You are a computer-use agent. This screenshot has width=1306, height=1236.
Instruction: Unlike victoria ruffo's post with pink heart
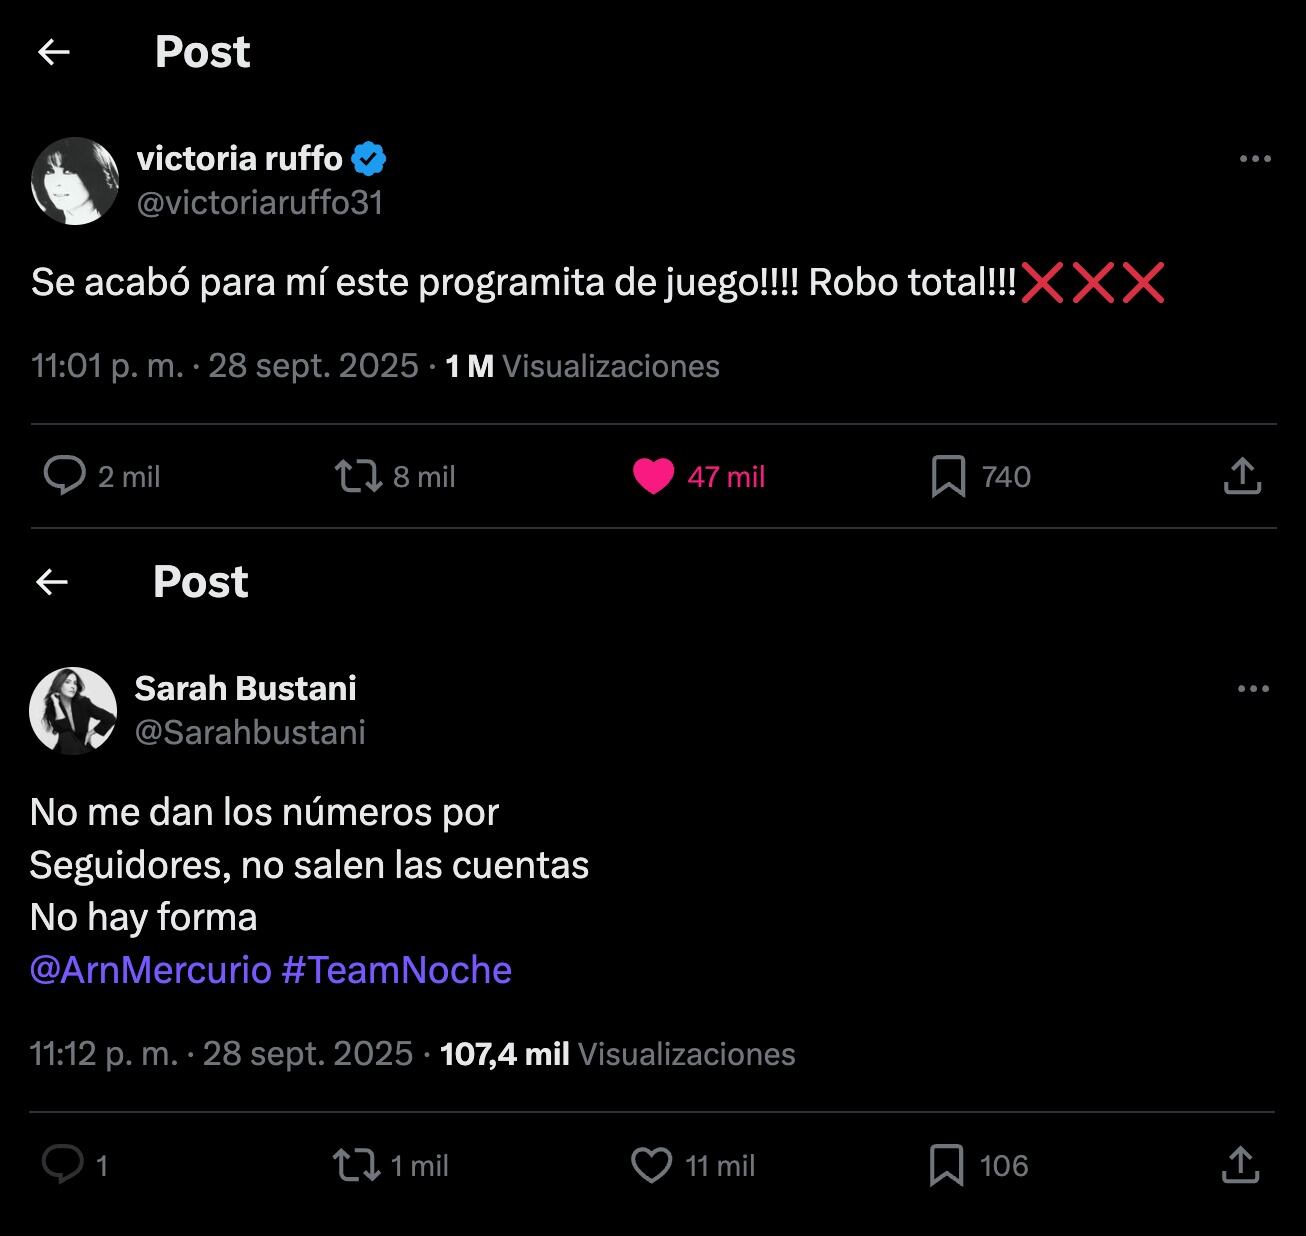pyautogui.click(x=653, y=477)
